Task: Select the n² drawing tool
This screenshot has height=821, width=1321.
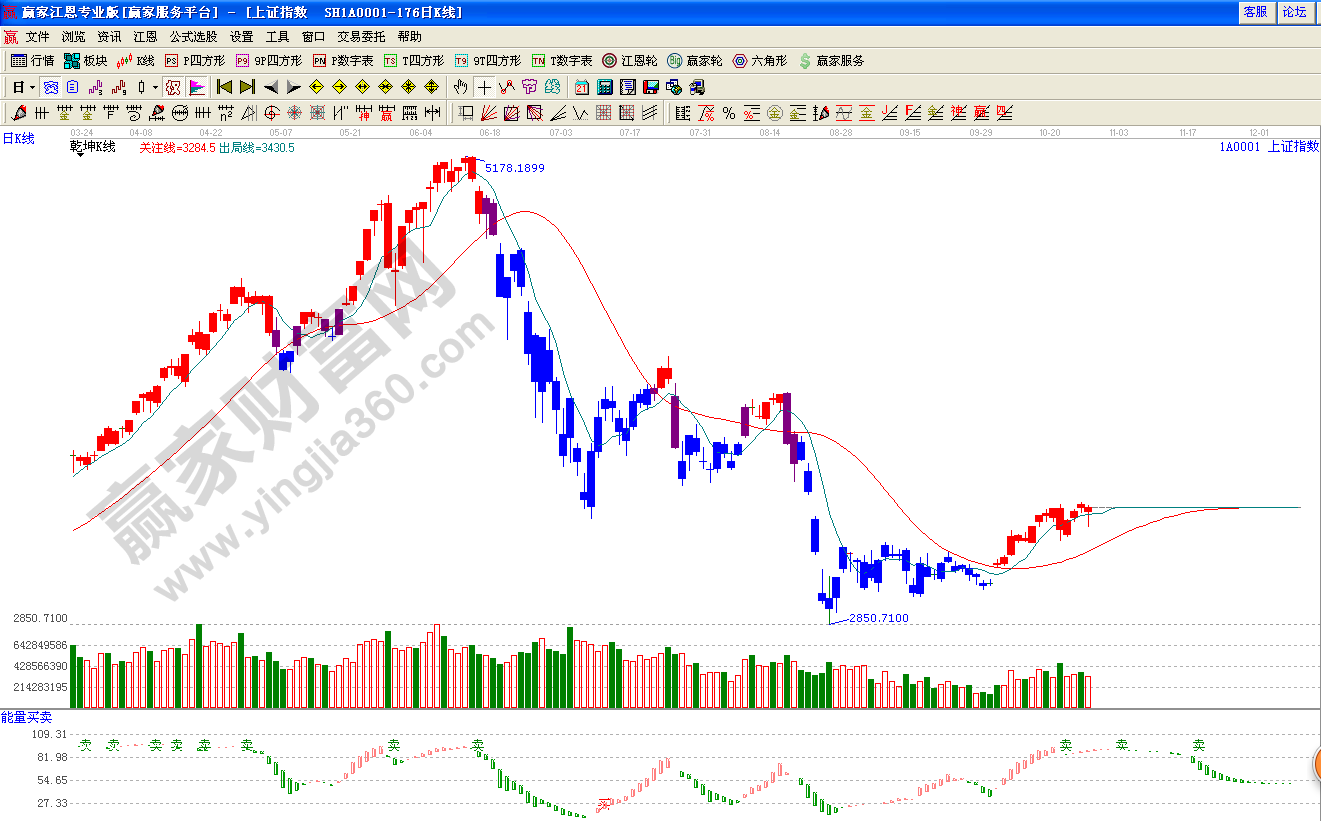Action: tap(224, 113)
